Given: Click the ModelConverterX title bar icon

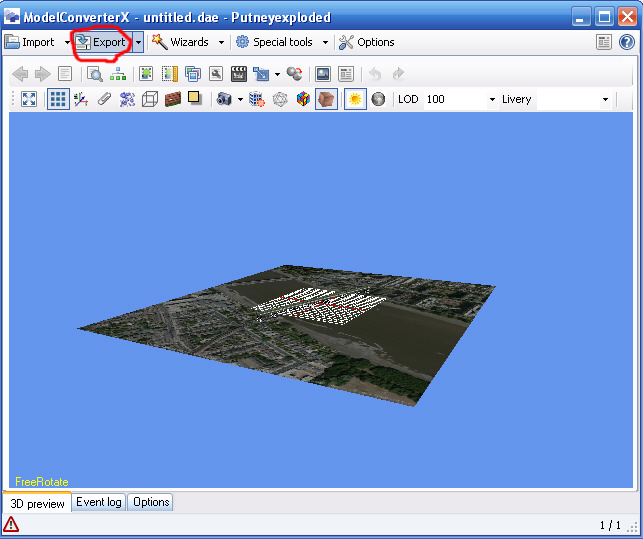Looking at the screenshot, I should 12,17.
